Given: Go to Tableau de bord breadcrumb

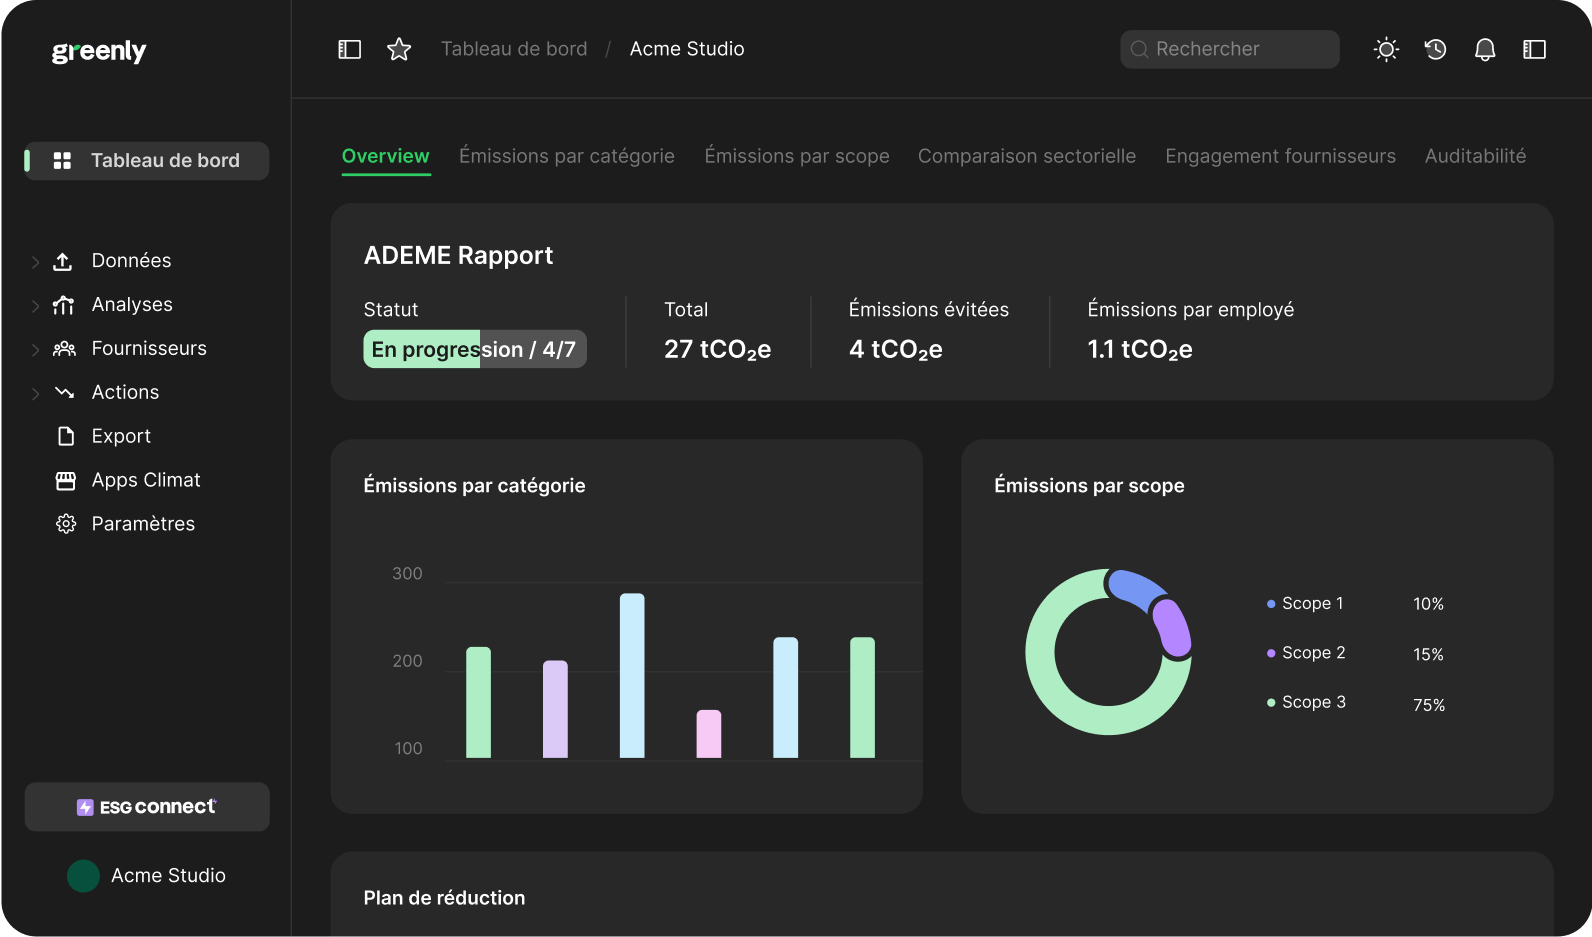Looking at the screenshot, I should [x=514, y=49].
